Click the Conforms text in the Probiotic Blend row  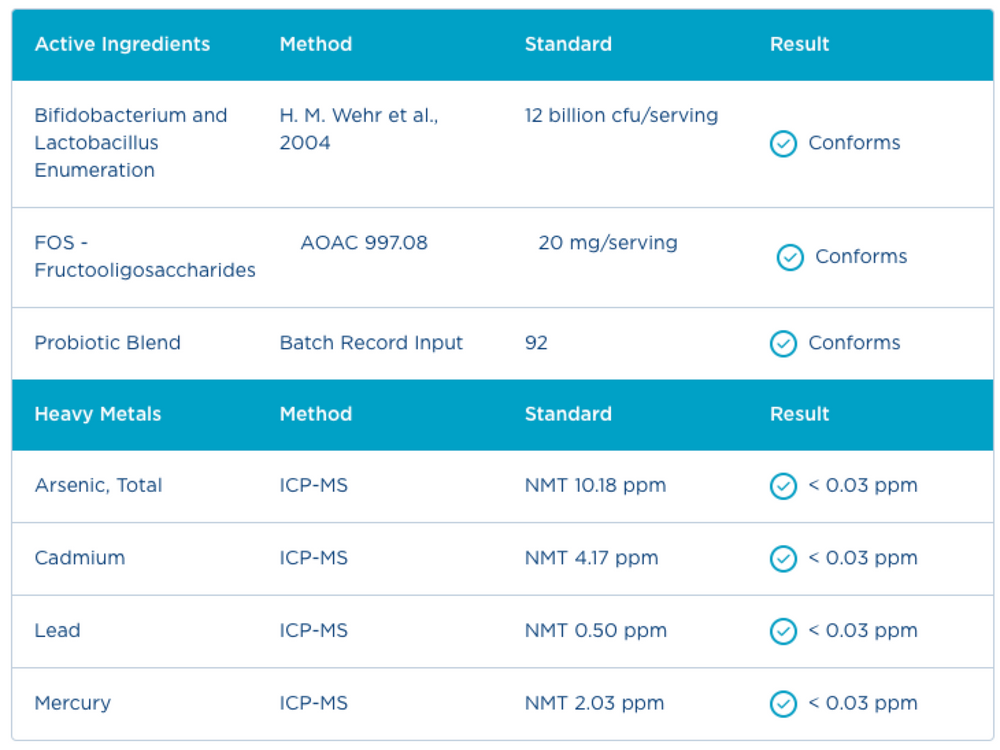pos(855,343)
